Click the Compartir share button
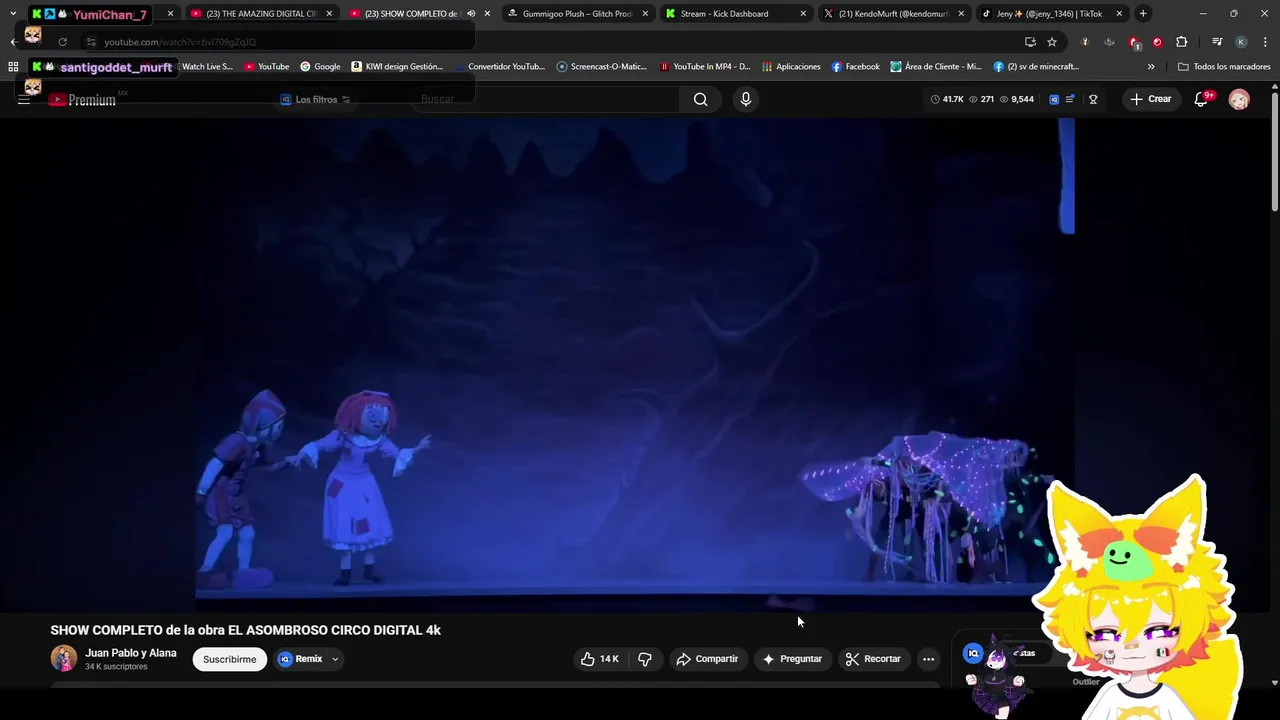 [x=707, y=659]
